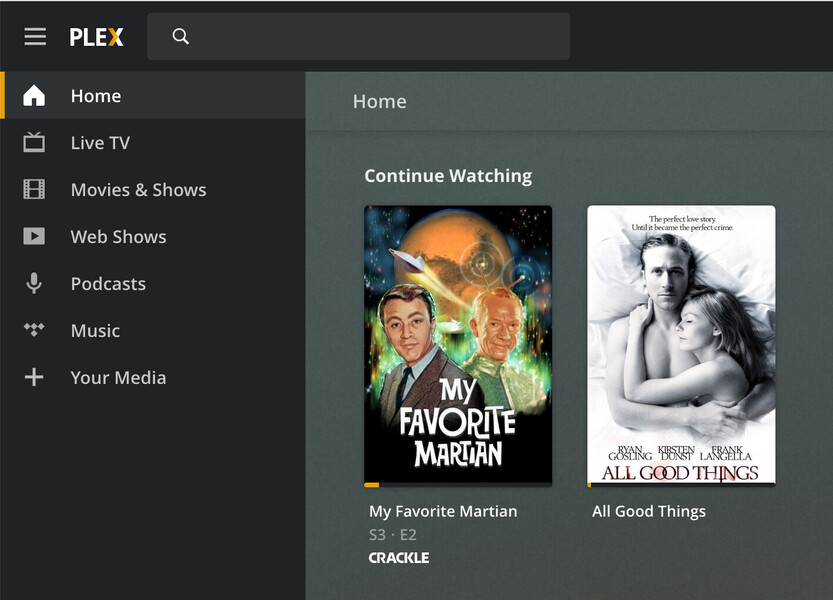
Task: Open the Music section
Action: point(153,330)
